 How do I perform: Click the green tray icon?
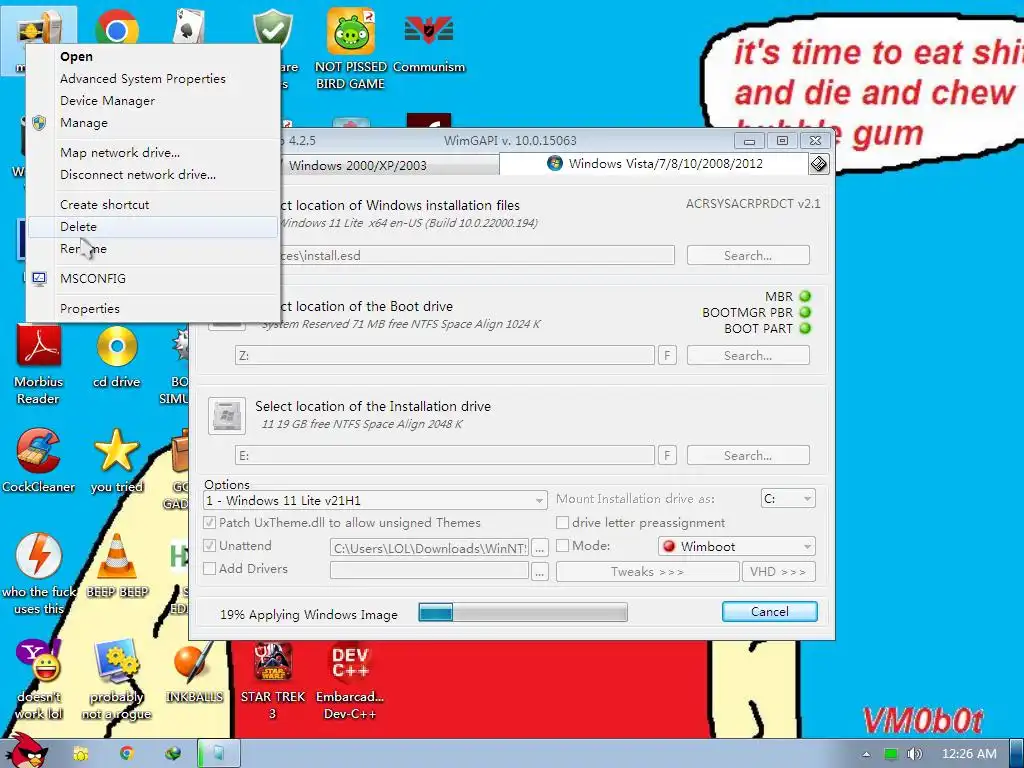[x=891, y=754]
